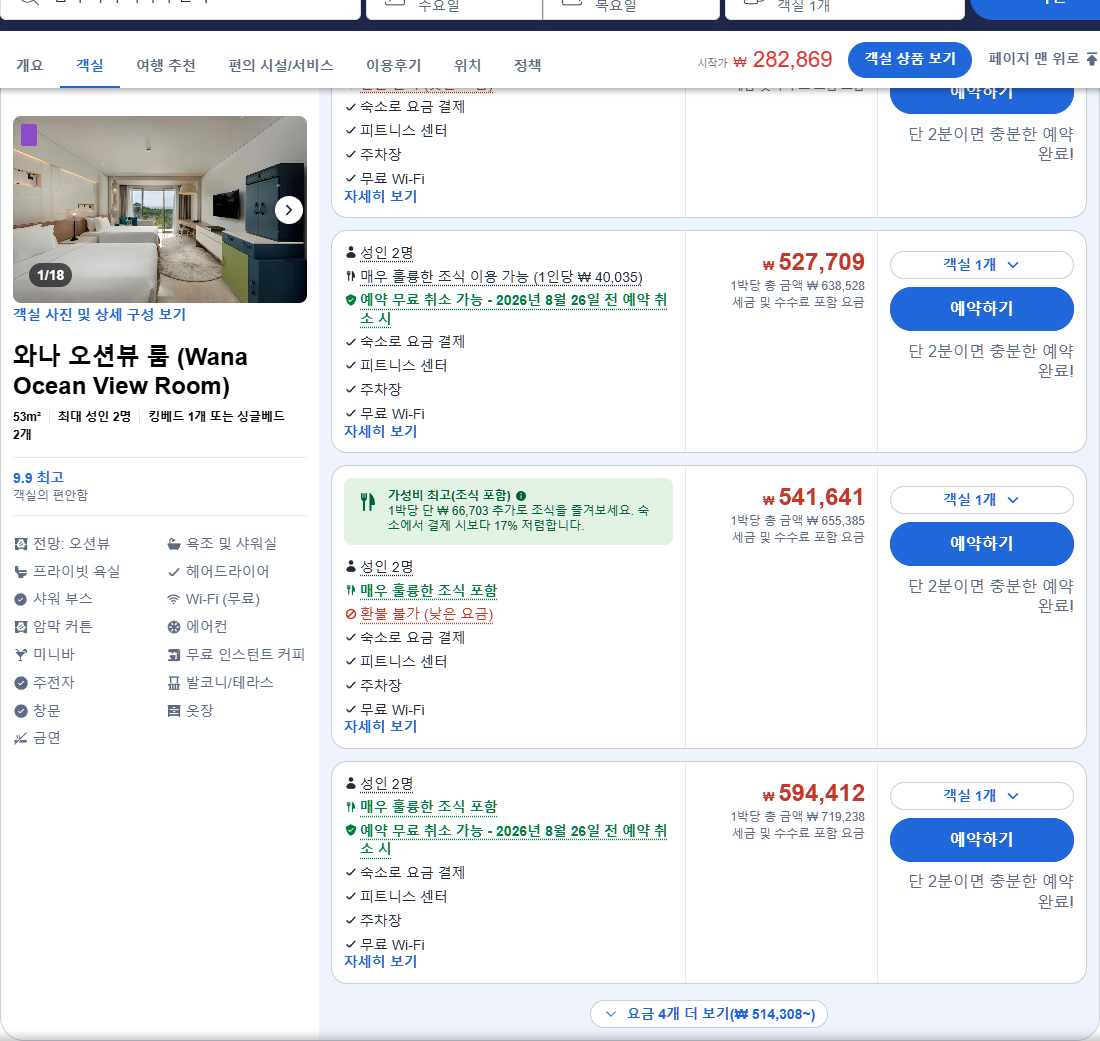
Task: Open room count dropdown for ₩541,641 offer
Action: pyautogui.click(x=981, y=499)
